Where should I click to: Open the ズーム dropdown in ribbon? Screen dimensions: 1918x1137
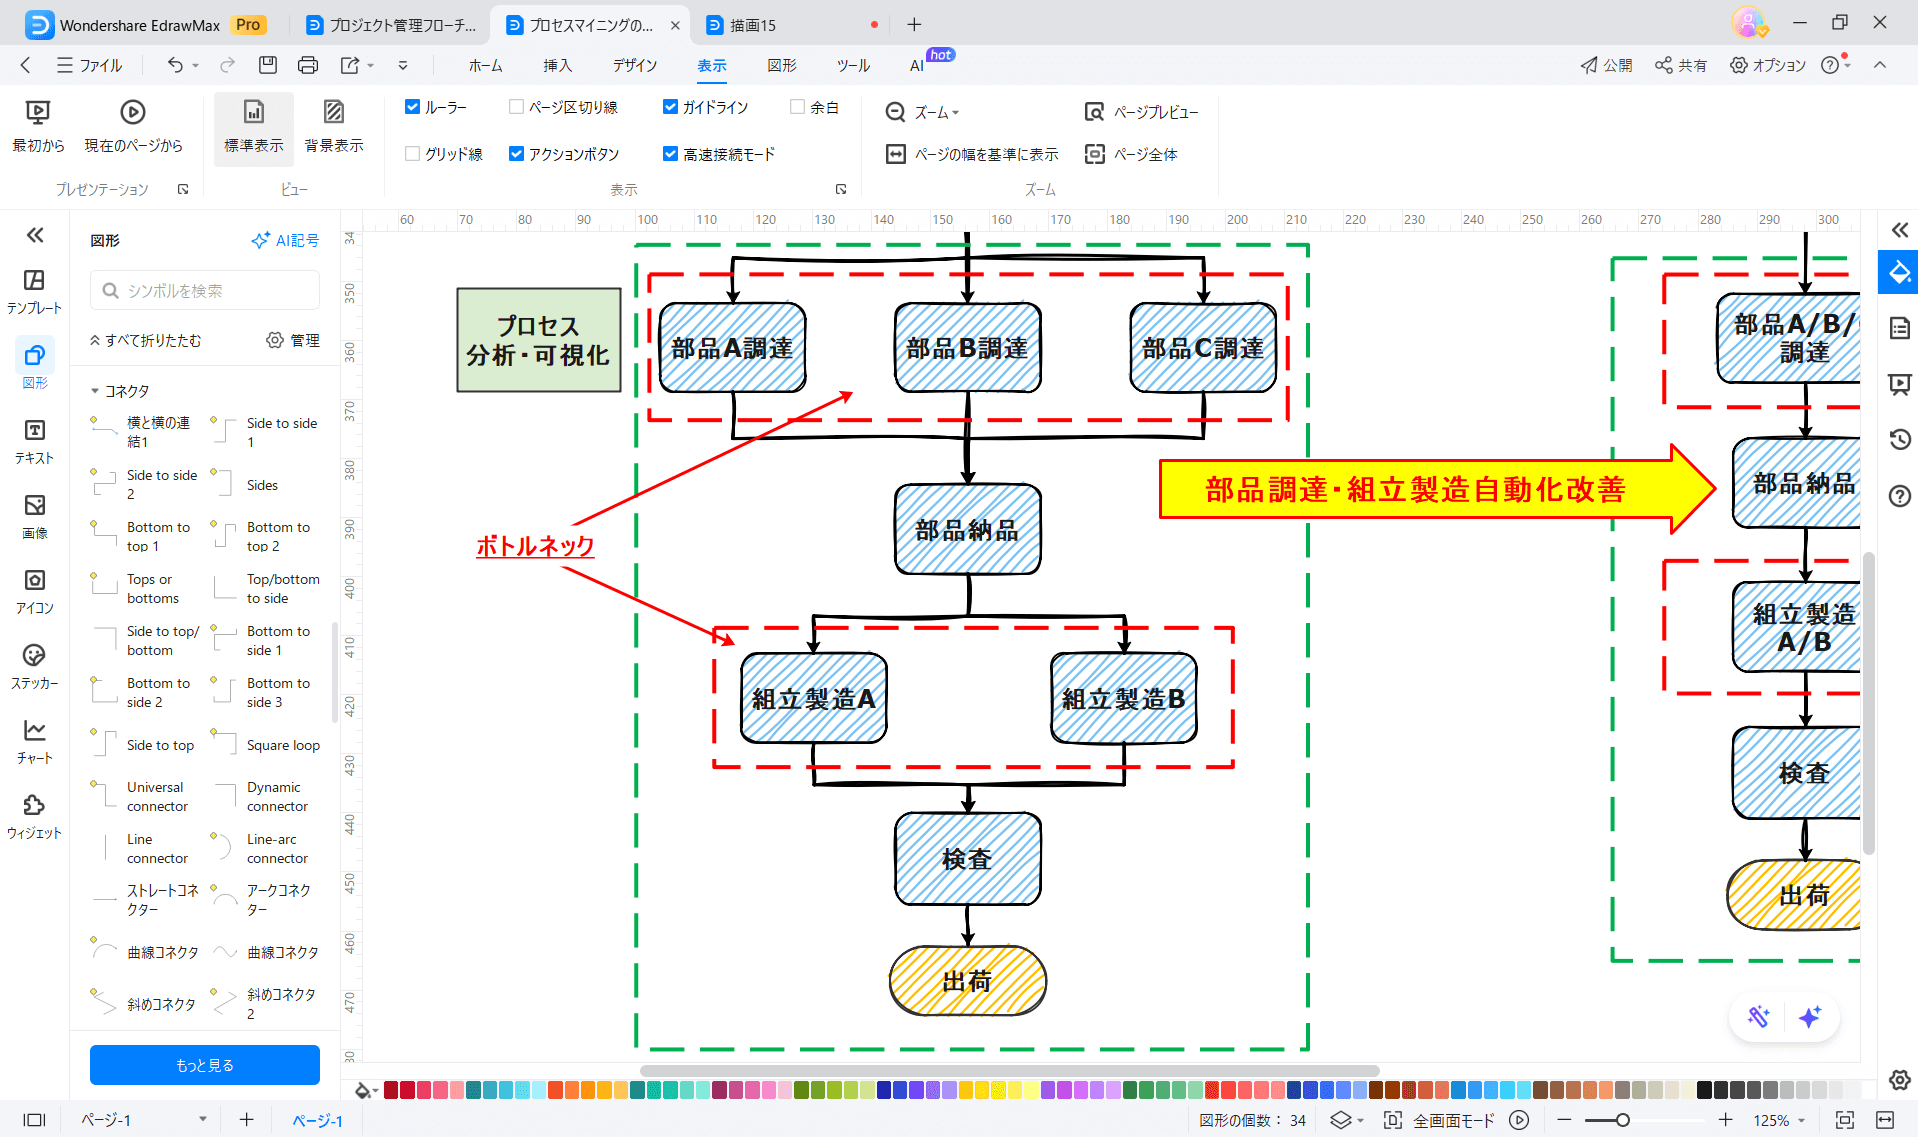(x=922, y=112)
